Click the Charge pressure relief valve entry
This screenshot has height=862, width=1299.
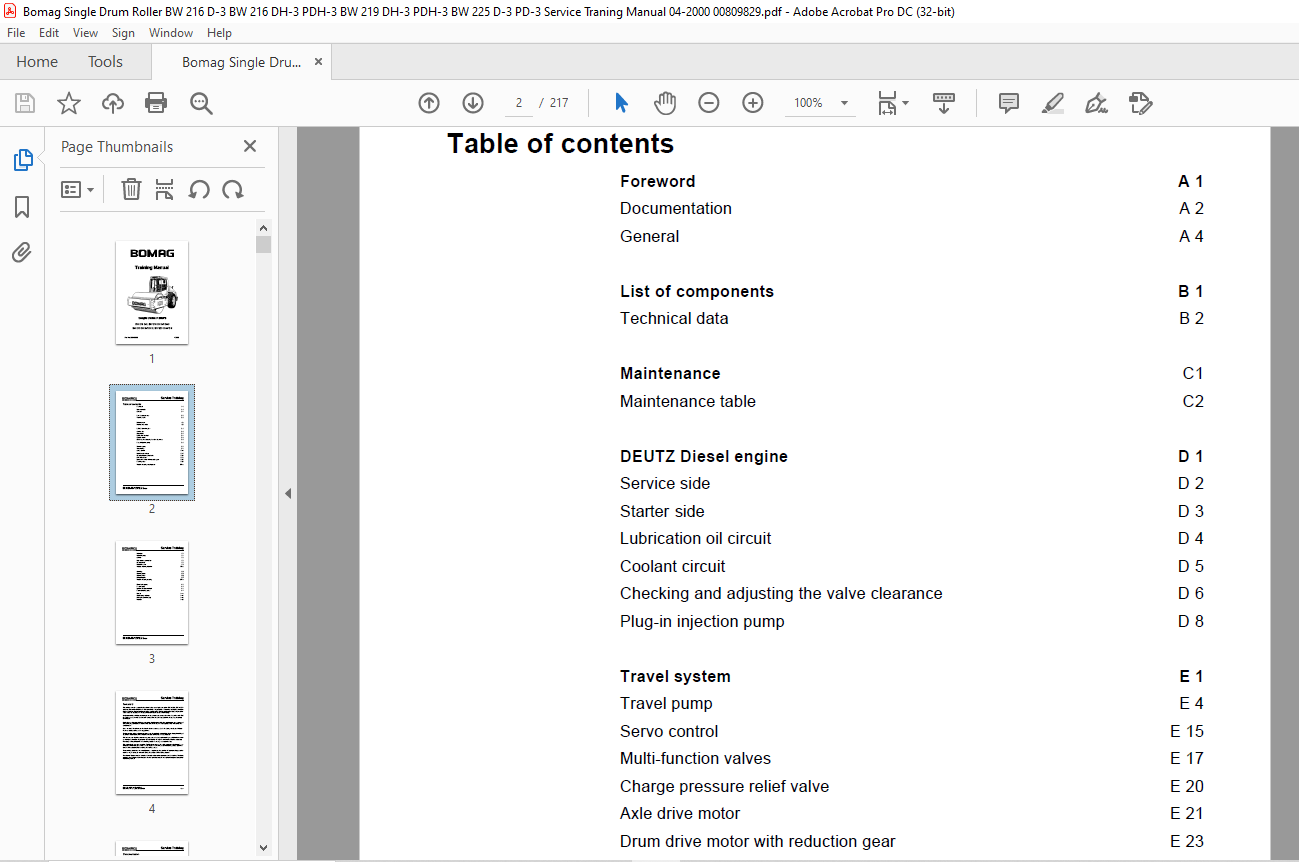coord(724,786)
